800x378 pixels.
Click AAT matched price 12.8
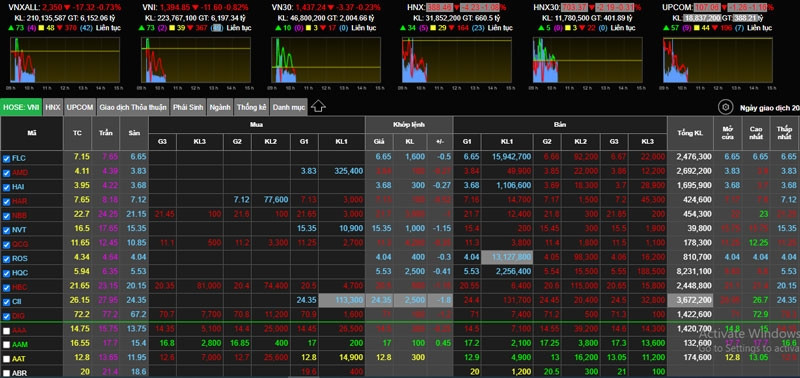coord(384,358)
